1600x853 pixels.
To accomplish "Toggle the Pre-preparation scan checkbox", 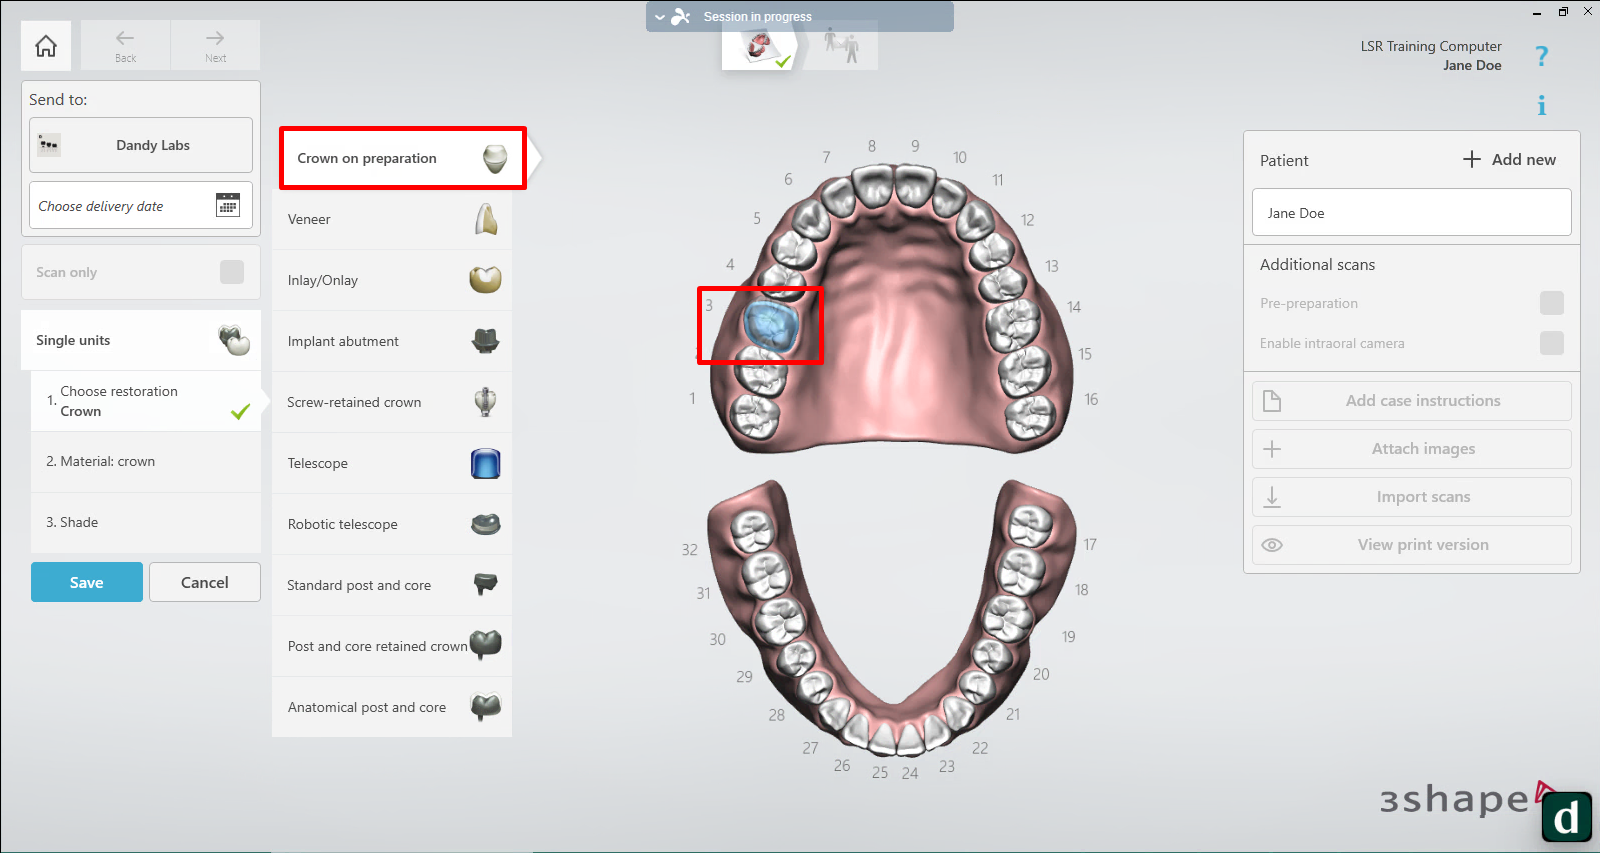I will (x=1551, y=303).
